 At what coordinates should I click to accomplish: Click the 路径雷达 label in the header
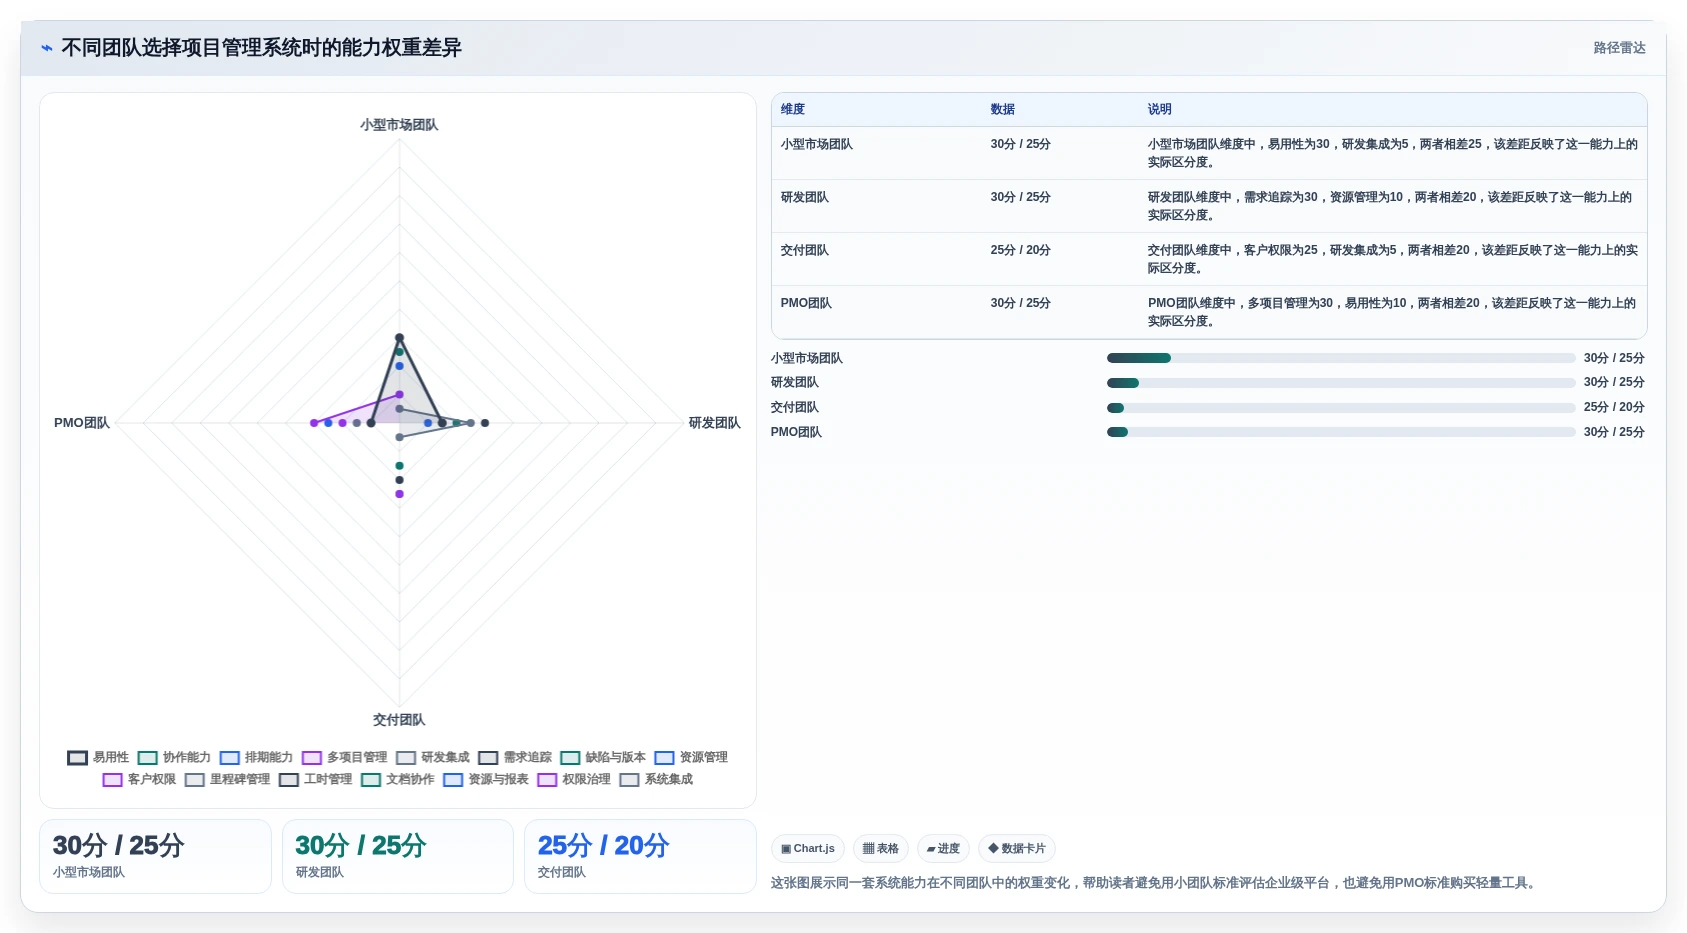1619,48
